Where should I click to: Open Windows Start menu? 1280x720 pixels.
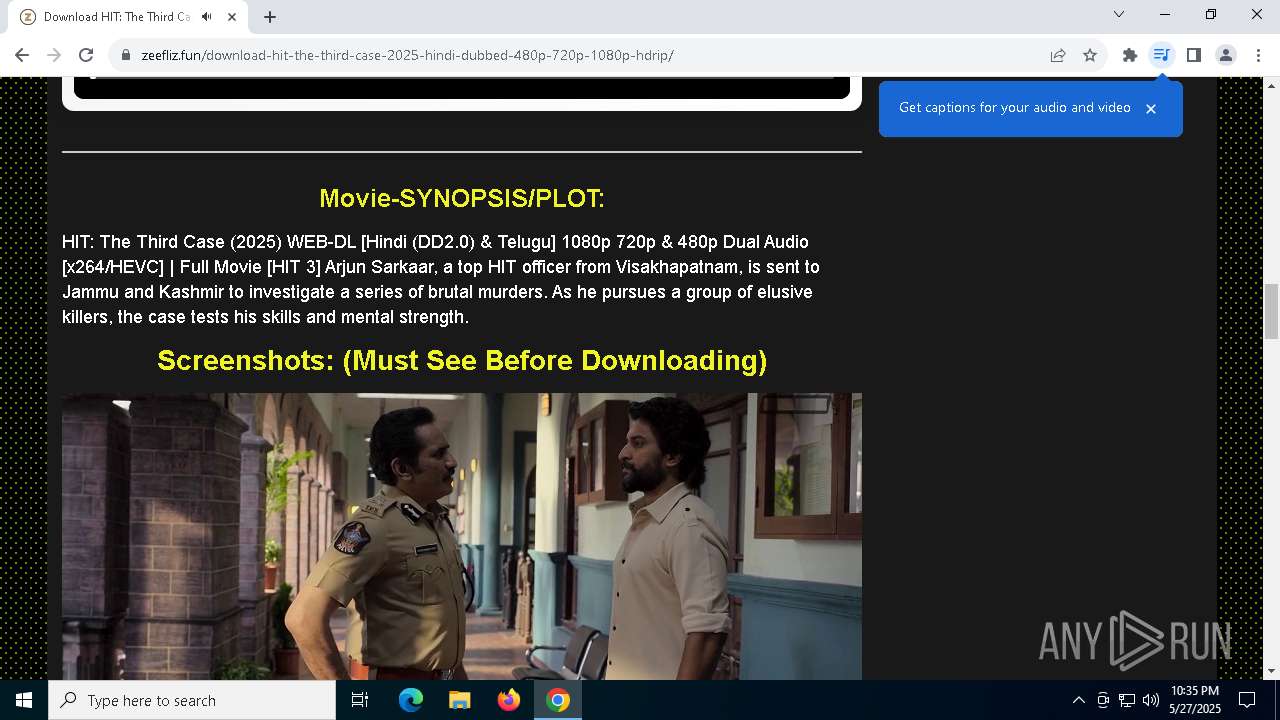pyautogui.click(x=24, y=700)
